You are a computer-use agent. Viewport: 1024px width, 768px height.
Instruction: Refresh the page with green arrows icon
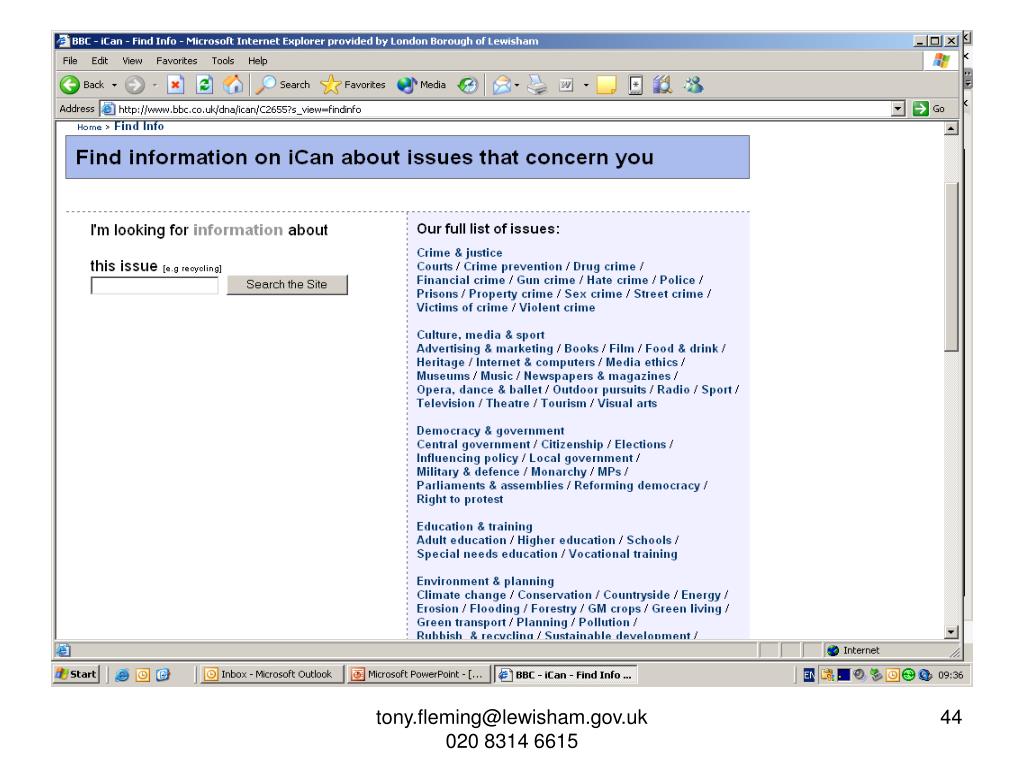click(204, 84)
